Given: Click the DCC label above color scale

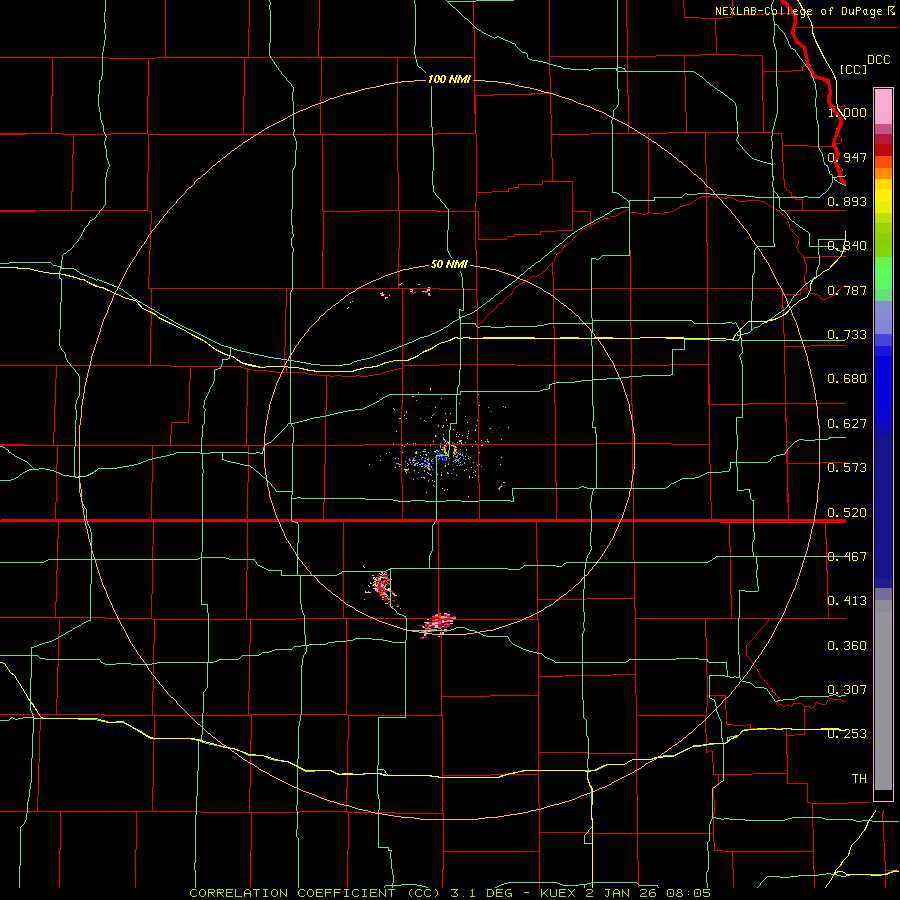Looking at the screenshot, I should (878, 60).
